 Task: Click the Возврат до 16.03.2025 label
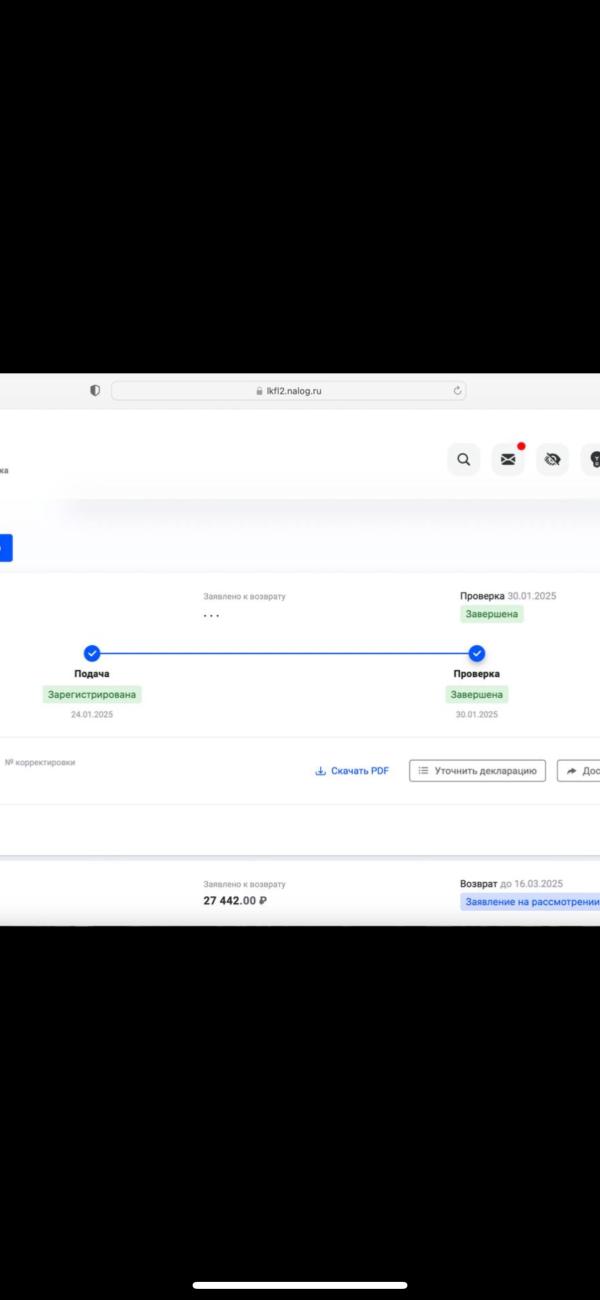point(512,884)
